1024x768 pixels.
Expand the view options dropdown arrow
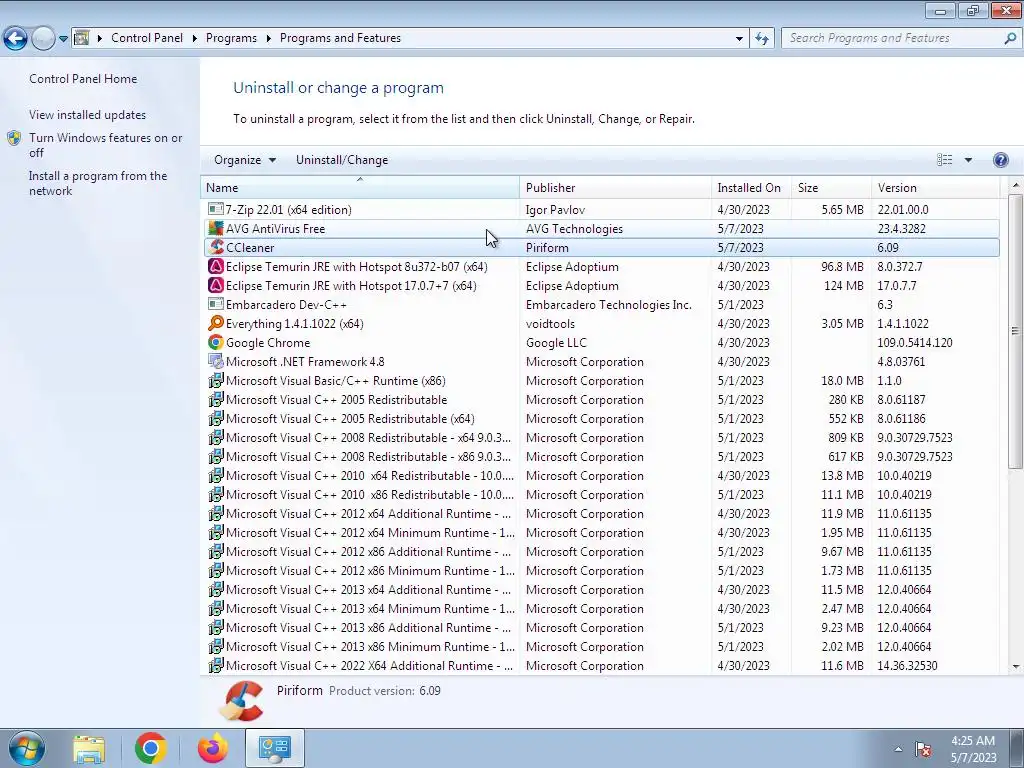tap(968, 160)
